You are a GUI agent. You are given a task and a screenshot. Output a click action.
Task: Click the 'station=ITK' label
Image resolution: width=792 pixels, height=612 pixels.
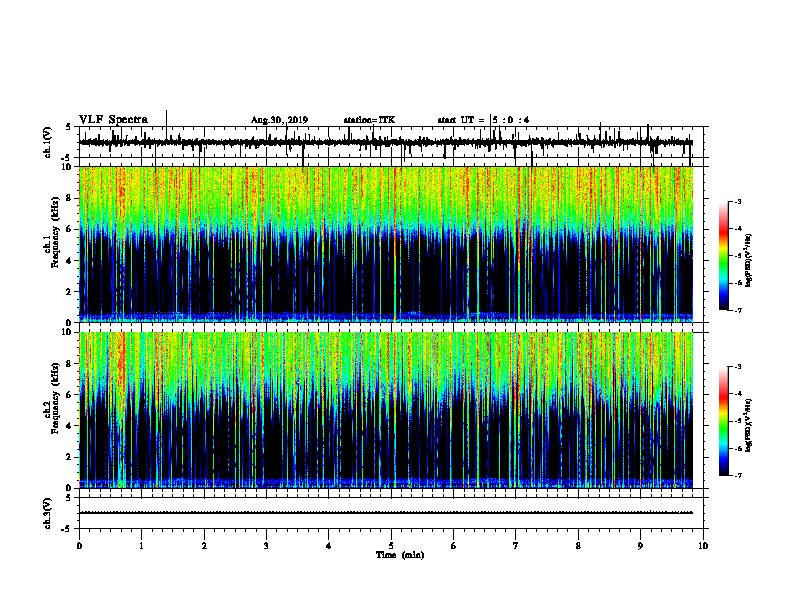(x=369, y=120)
